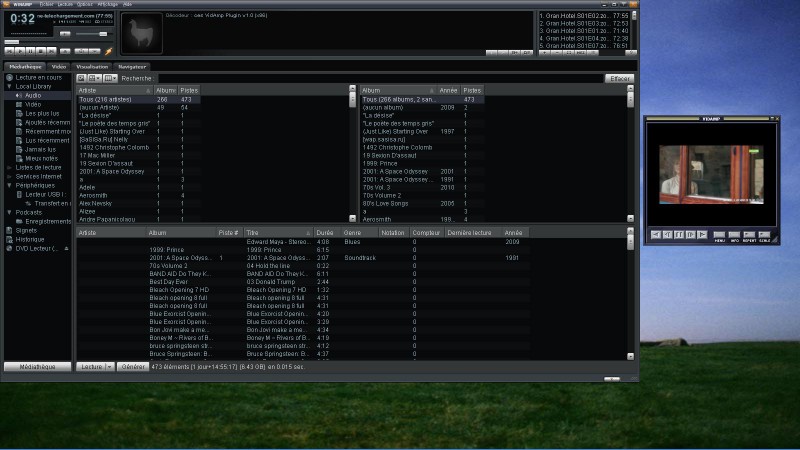800x450 pixels.
Task: Switch to the Visualisation tab
Action: click(x=92, y=67)
